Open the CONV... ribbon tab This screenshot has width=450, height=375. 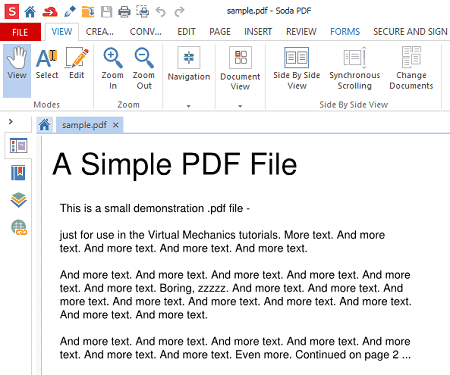coord(146,32)
